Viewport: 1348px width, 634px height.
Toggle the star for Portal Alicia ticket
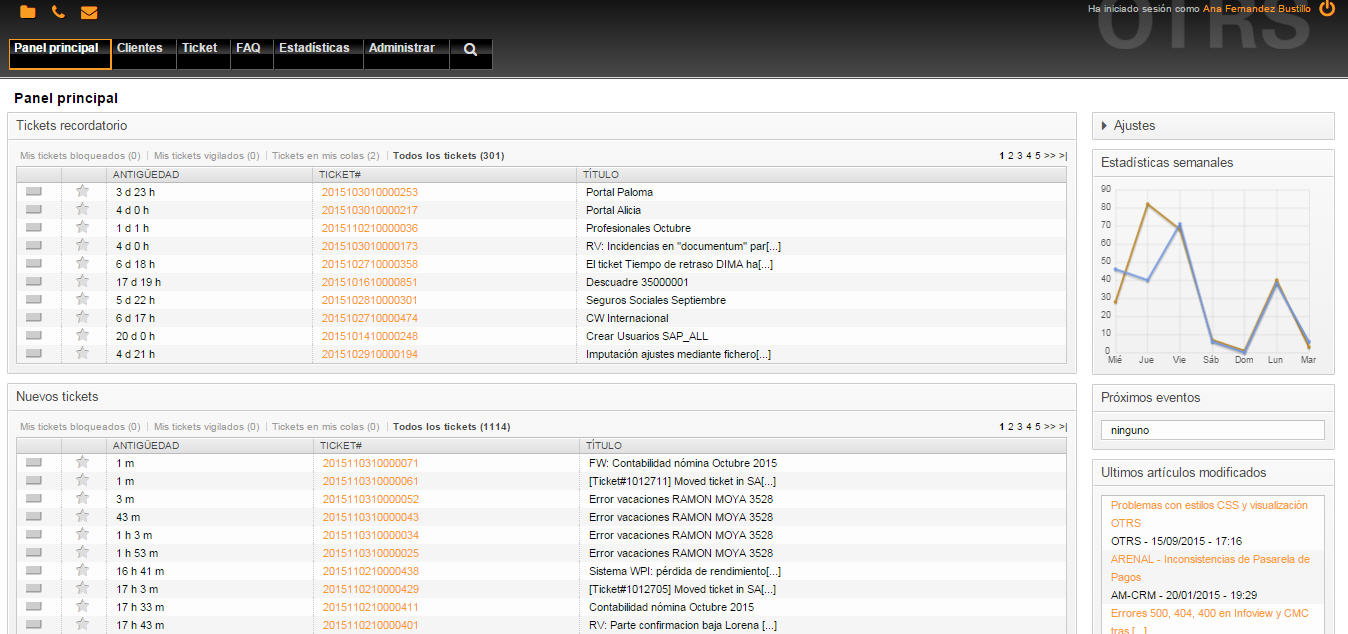[83, 209]
